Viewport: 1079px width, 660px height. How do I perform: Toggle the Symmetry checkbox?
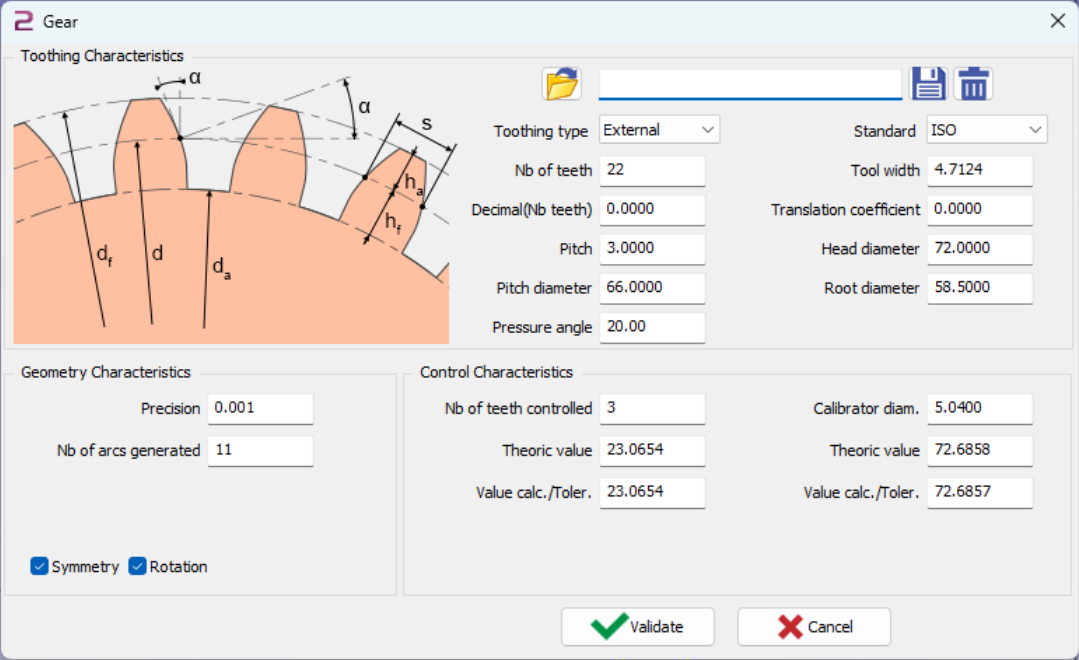pyautogui.click(x=40, y=567)
